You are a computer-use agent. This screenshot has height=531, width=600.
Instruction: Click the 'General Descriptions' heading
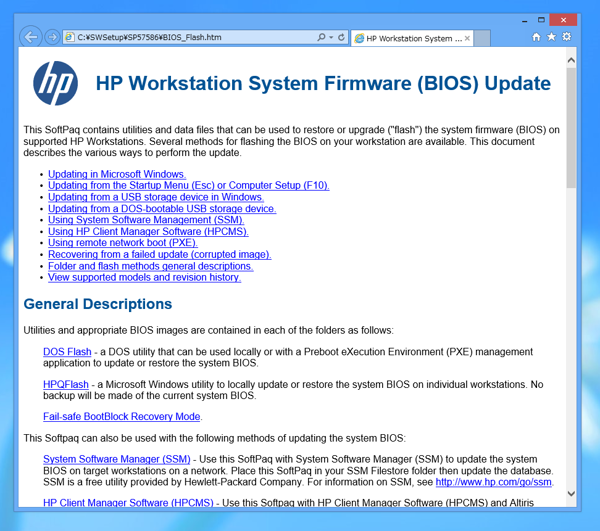point(98,304)
